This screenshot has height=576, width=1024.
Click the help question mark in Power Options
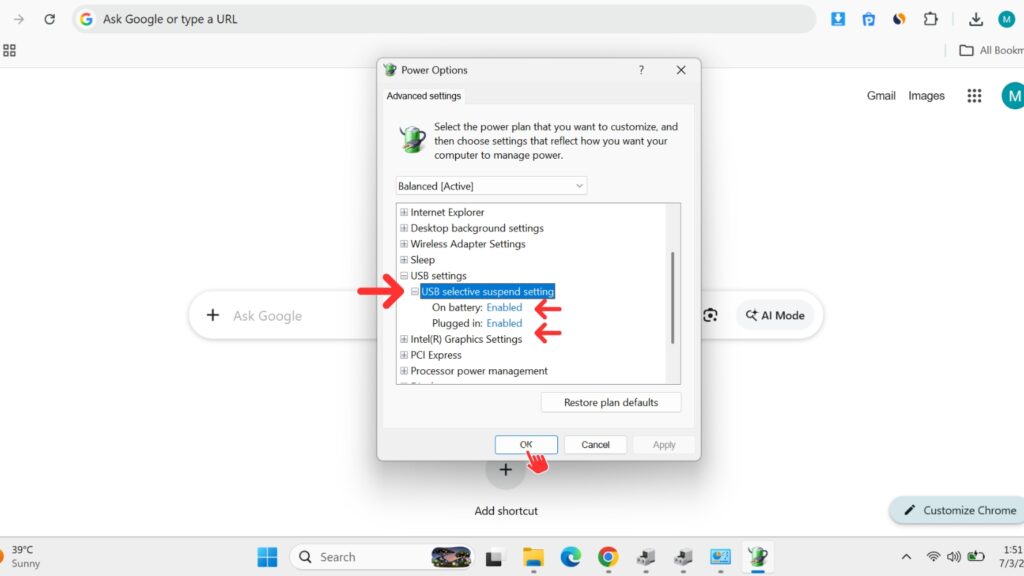(x=641, y=70)
